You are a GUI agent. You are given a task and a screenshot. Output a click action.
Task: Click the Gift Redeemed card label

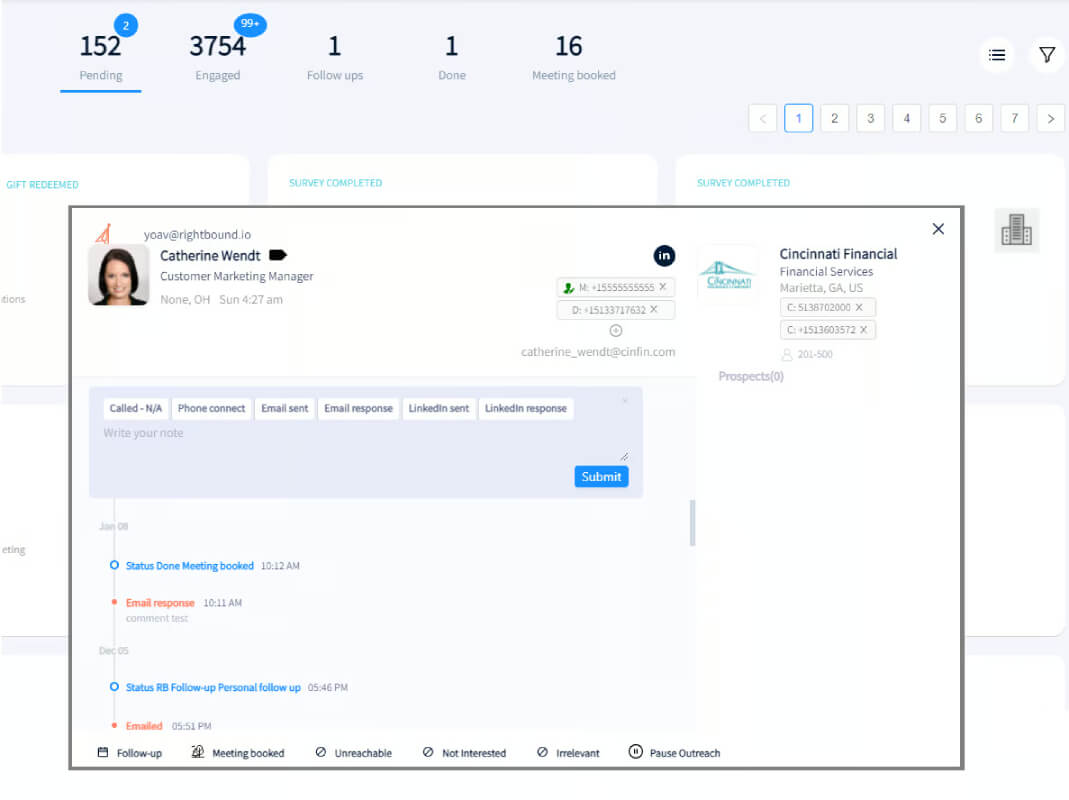[x=42, y=185]
